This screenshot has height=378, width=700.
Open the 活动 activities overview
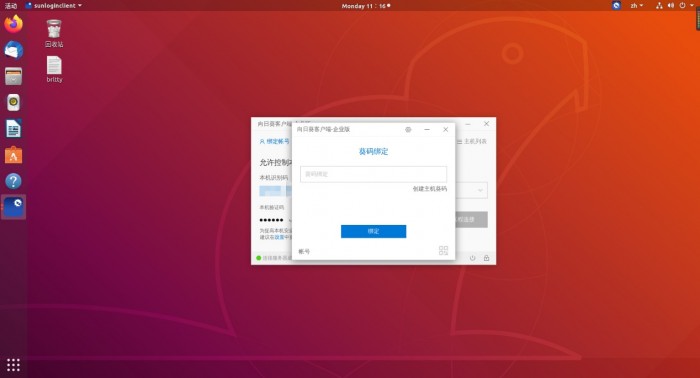click(x=11, y=5)
